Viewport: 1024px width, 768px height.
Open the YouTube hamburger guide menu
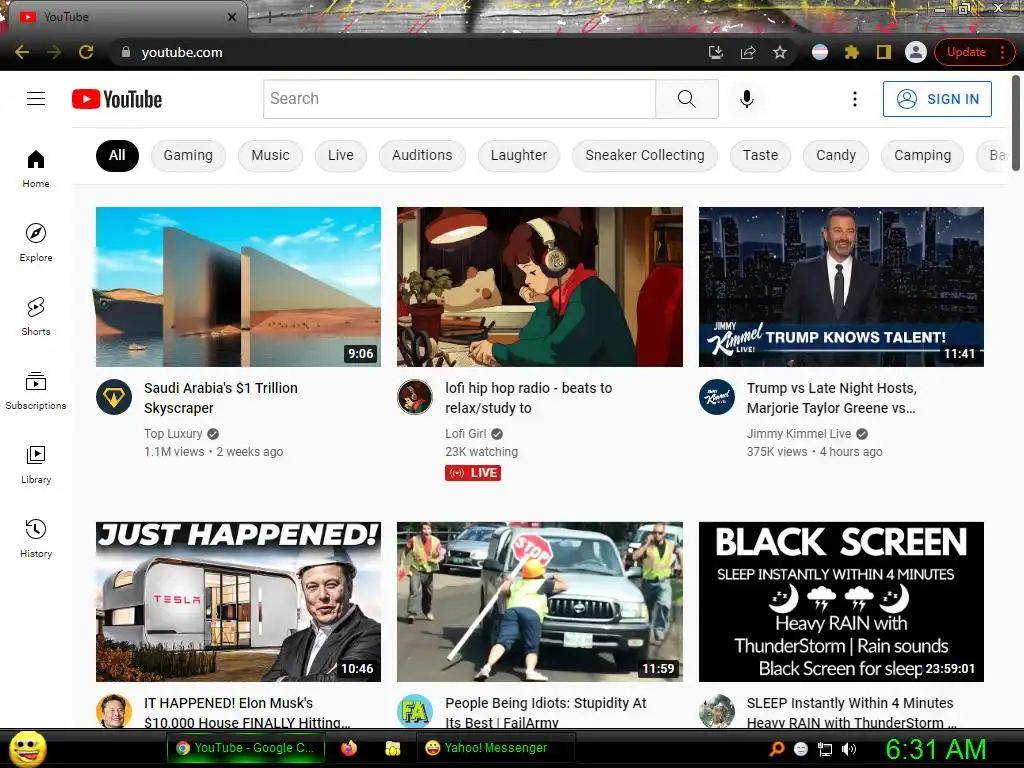tap(36, 99)
